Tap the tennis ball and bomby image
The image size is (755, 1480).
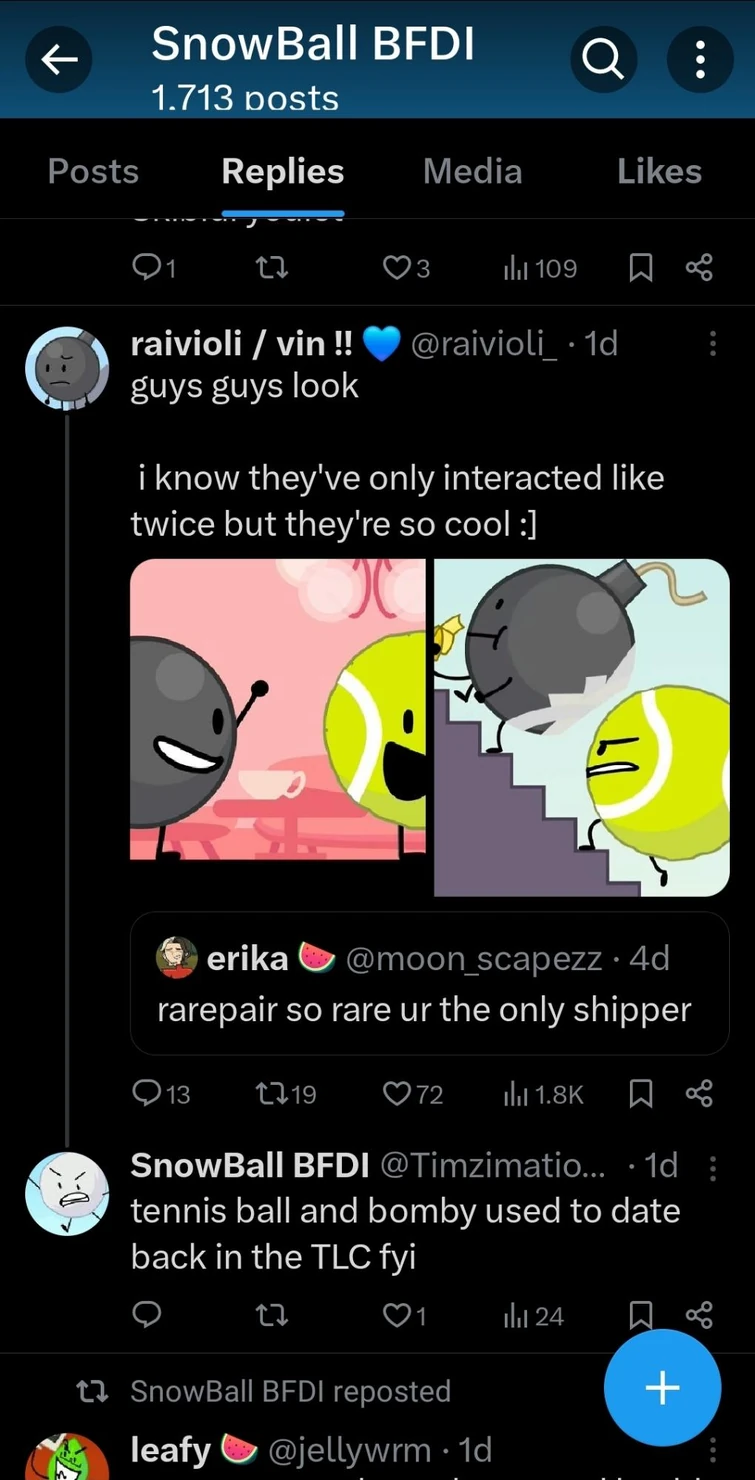pos(428,726)
